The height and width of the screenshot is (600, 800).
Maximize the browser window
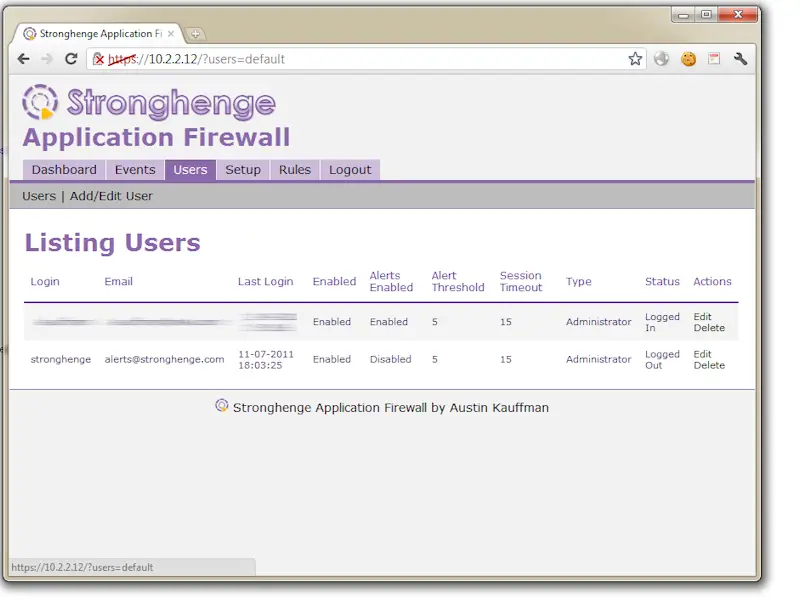coord(707,15)
